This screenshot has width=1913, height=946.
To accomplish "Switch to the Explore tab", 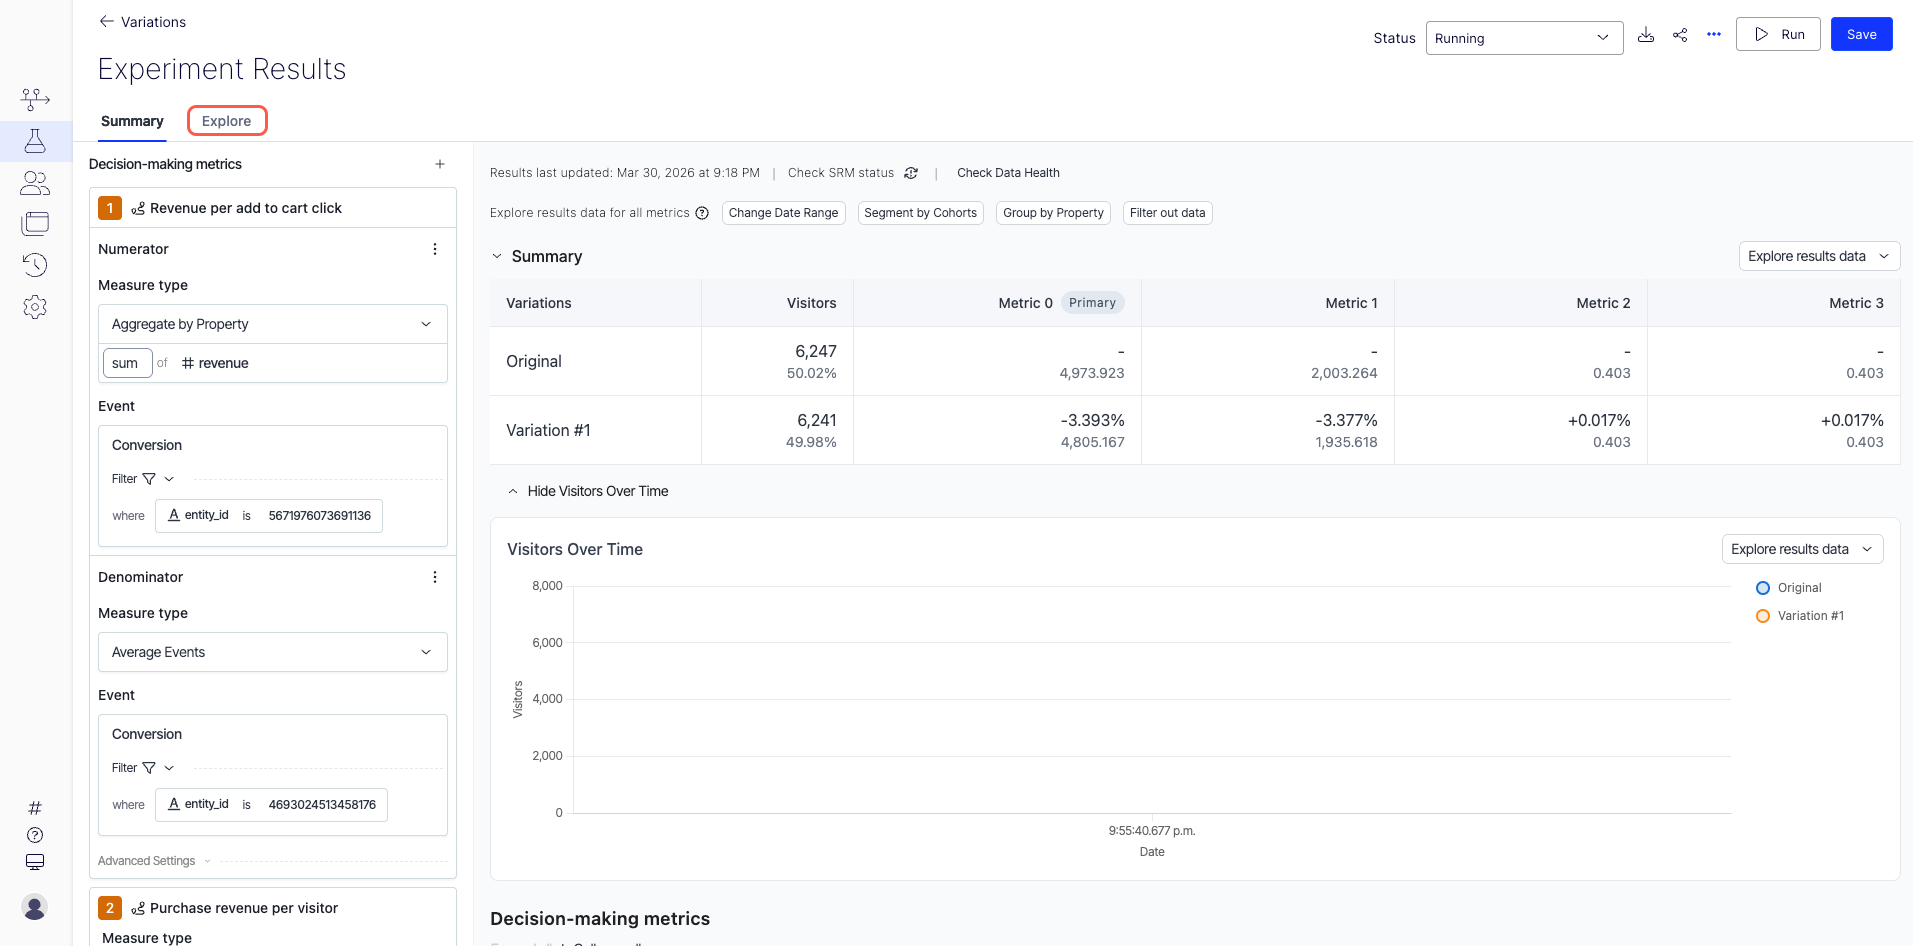I will coord(227,121).
